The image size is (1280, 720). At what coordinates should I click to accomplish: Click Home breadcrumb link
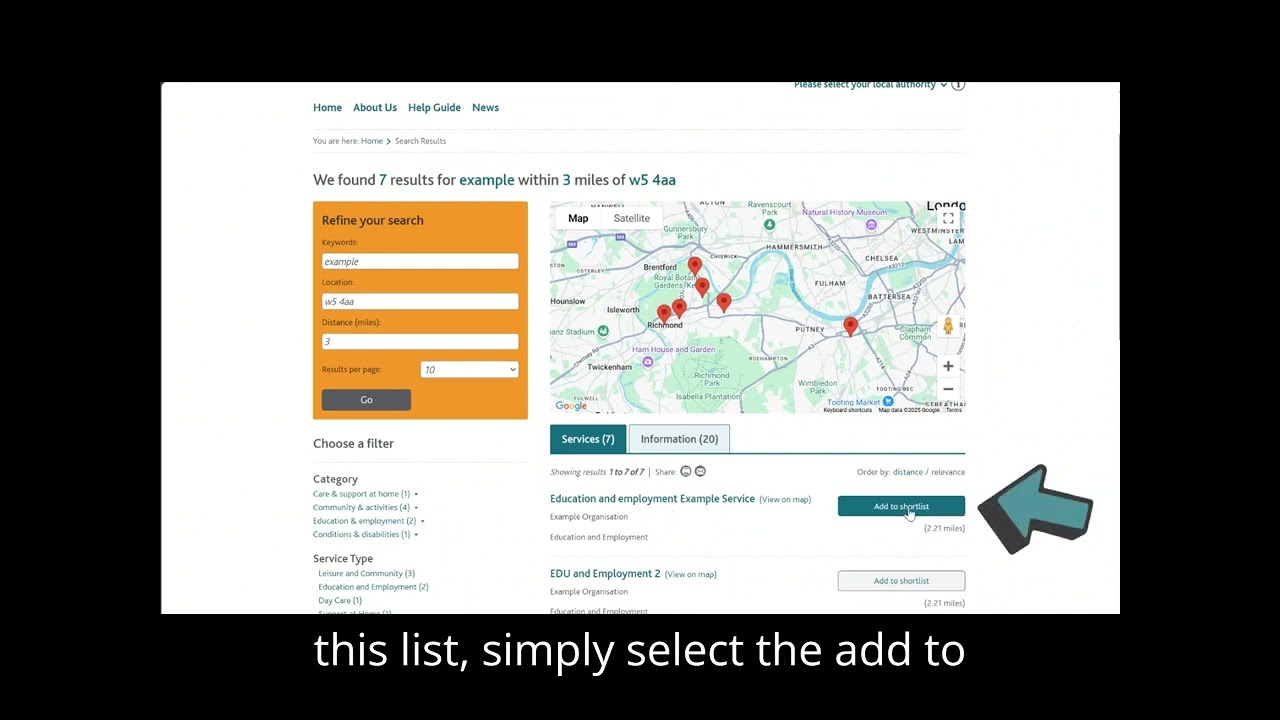[x=372, y=141]
